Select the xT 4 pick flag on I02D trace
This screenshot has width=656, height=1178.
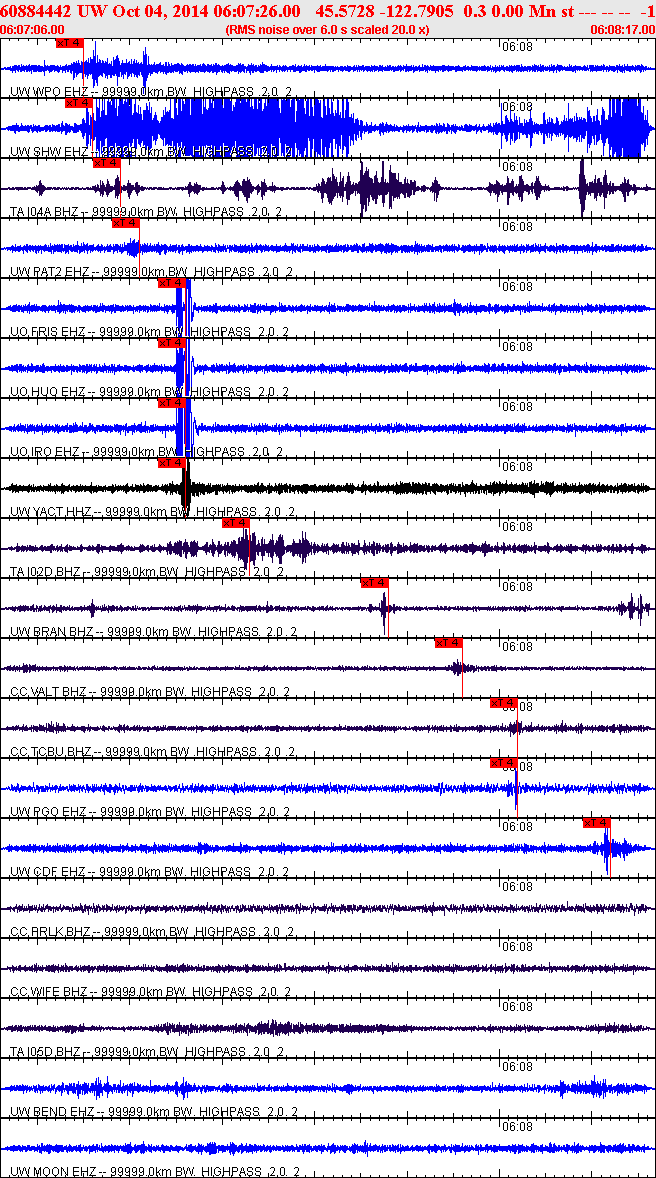click(x=236, y=524)
